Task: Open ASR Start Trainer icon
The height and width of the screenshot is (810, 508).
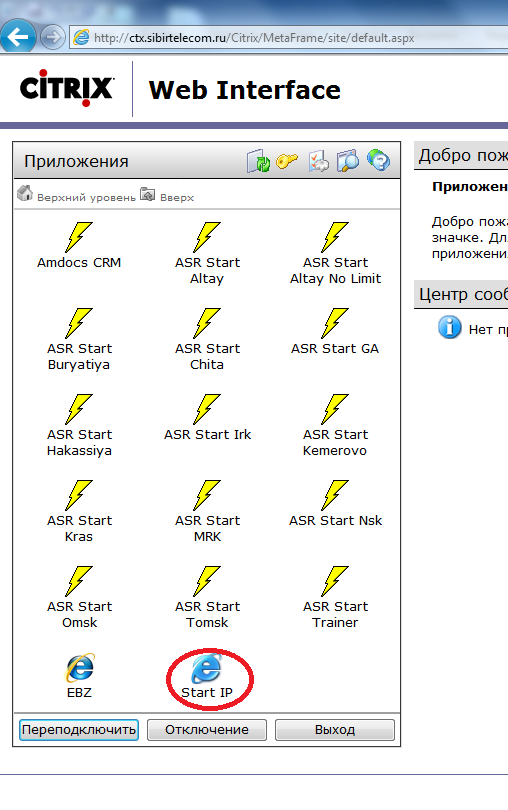Action: [x=335, y=582]
